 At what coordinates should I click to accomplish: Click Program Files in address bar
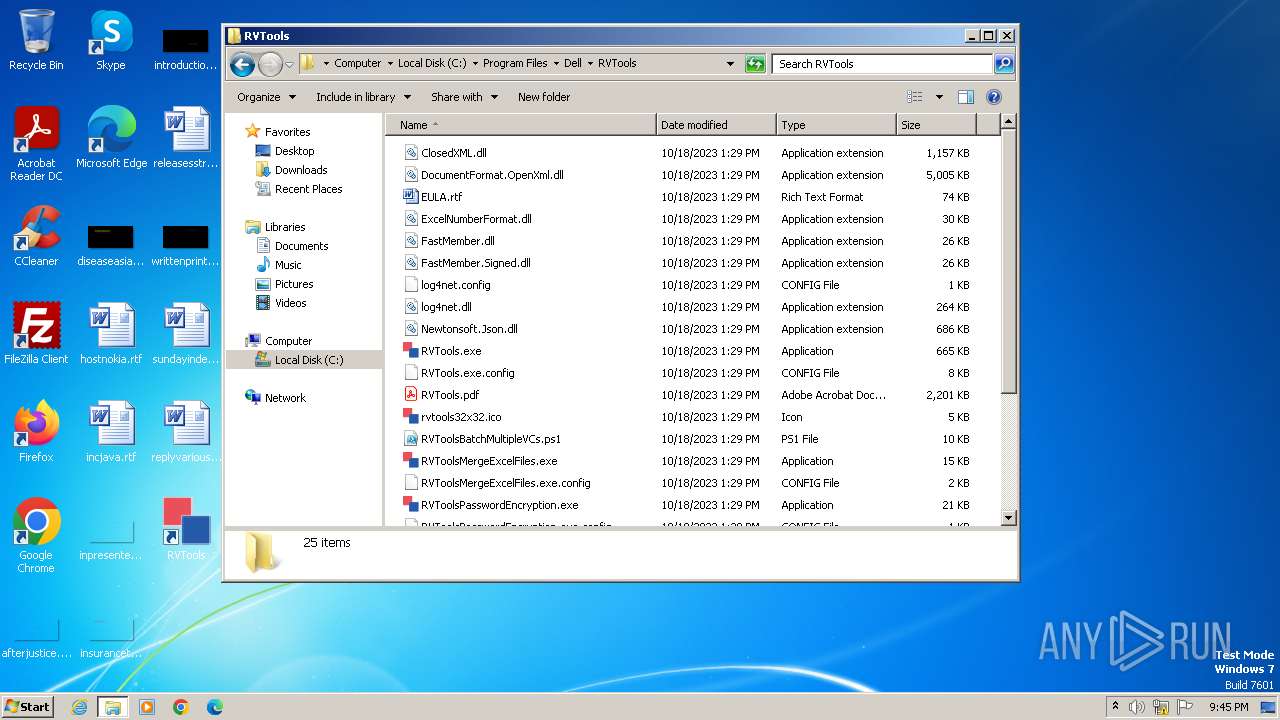pyautogui.click(x=515, y=63)
